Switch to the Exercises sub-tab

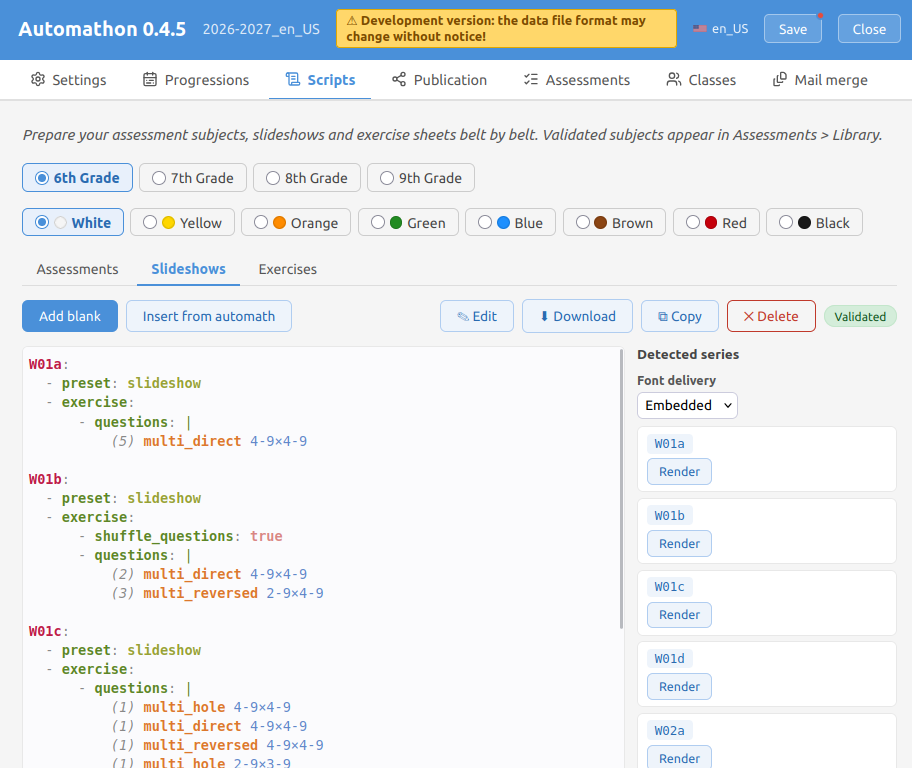click(x=288, y=269)
